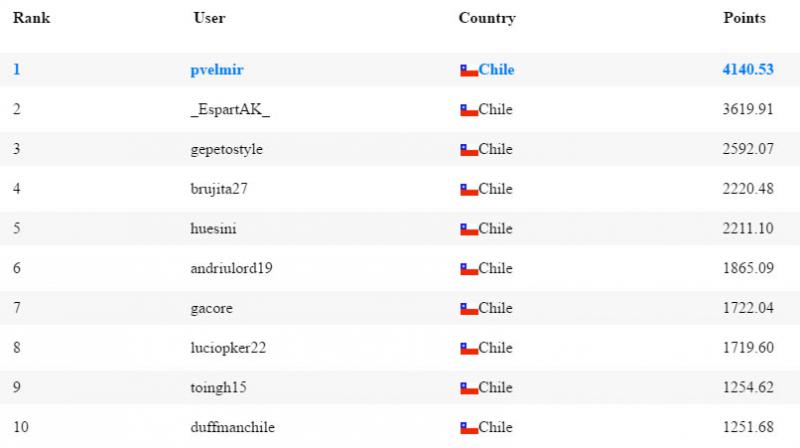This screenshot has width=800, height=448.
Task: Click the 4140.53 points value
Action: [x=748, y=69]
